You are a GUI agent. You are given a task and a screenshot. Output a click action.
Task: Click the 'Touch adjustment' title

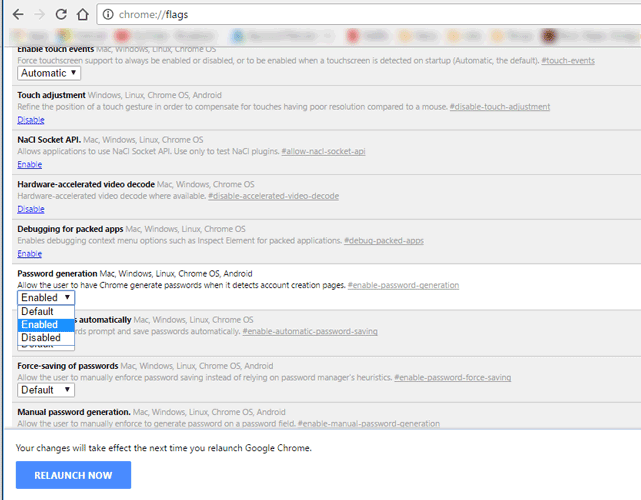coord(51,95)
